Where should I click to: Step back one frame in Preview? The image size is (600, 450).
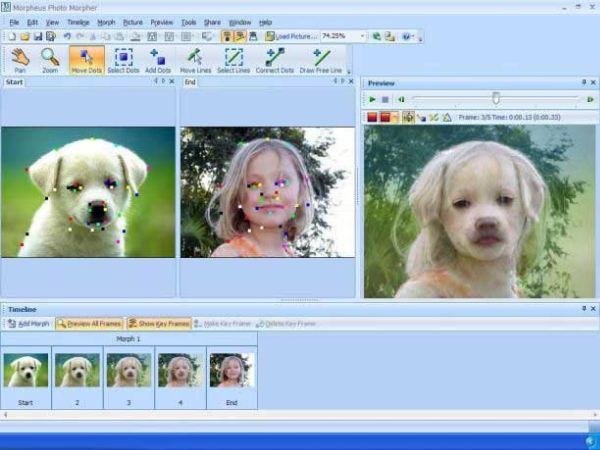tap(401, 99)
